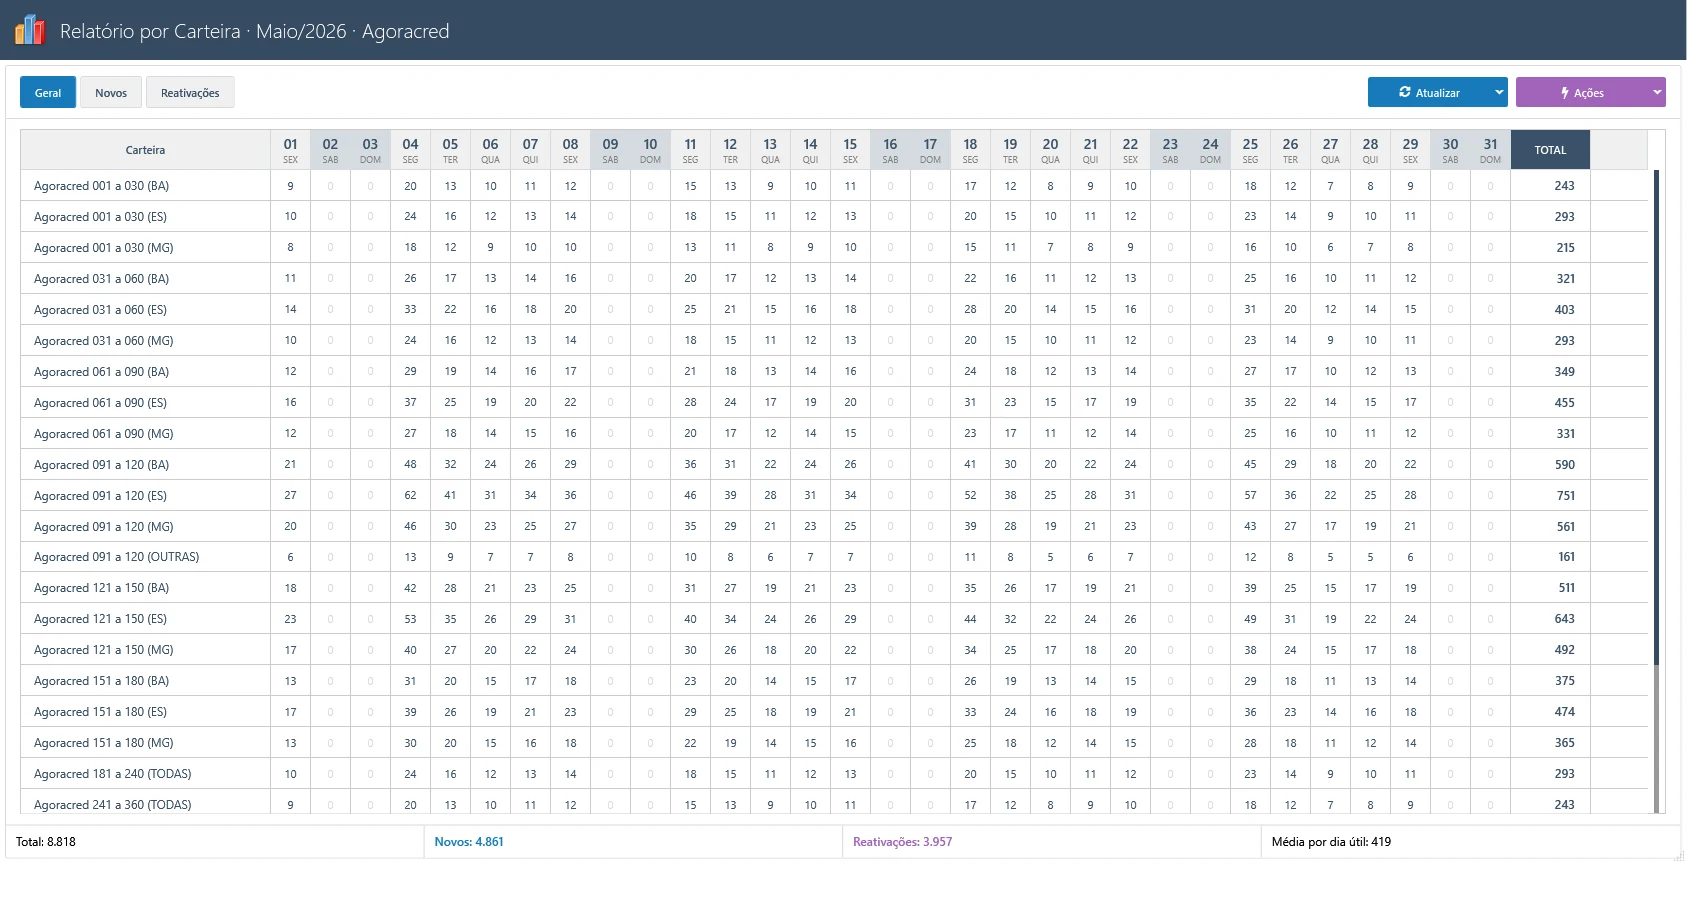Click total 590 for Agoracred 091 a 120 (BA)
Screen dimensions: 1700x900
1565,465
